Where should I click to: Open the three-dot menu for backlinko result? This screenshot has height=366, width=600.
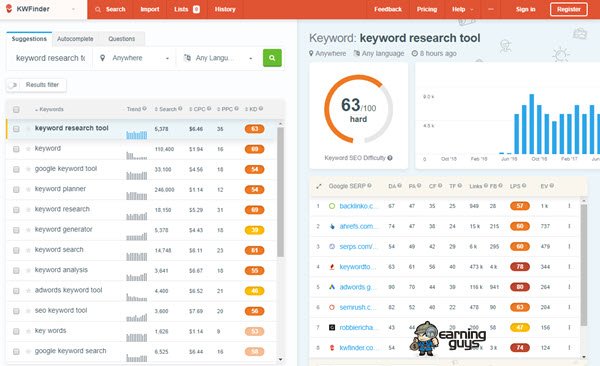pyautogui.click(x=569, y=206)
